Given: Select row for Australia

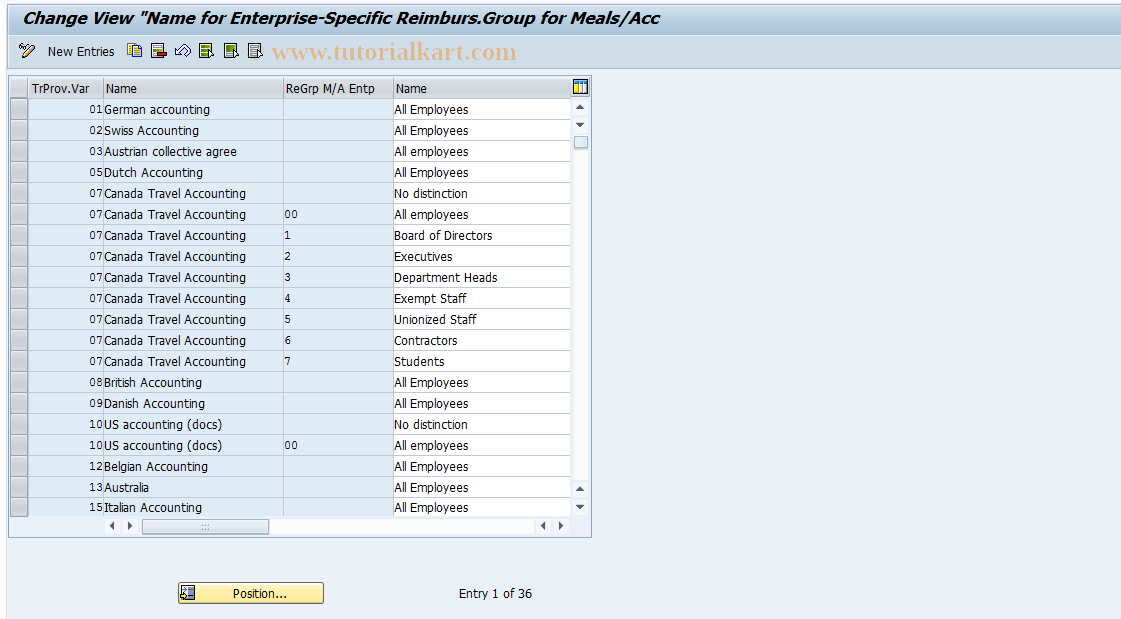Looking at the screenshot, I should pyautogui.click(x=19, y=487).
